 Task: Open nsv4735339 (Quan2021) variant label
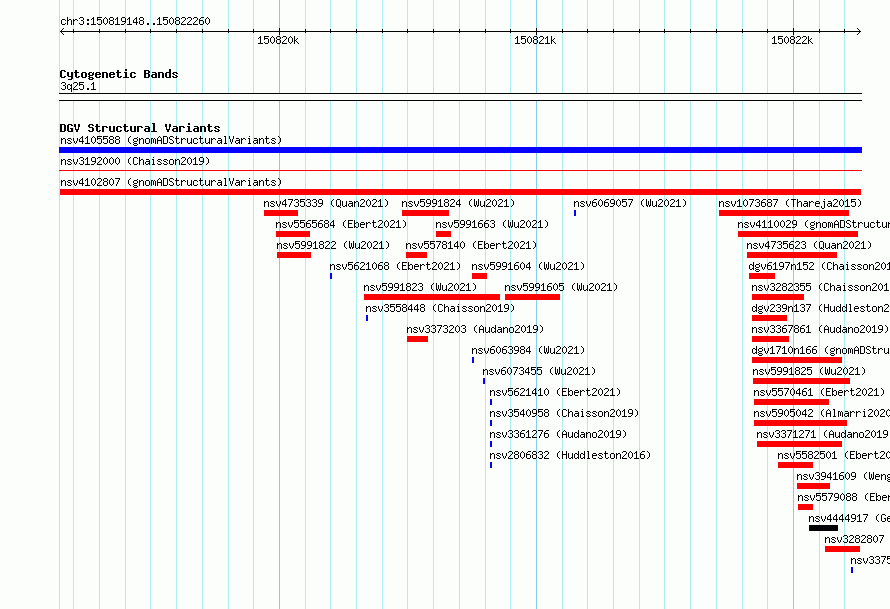[x=326, y=203]
